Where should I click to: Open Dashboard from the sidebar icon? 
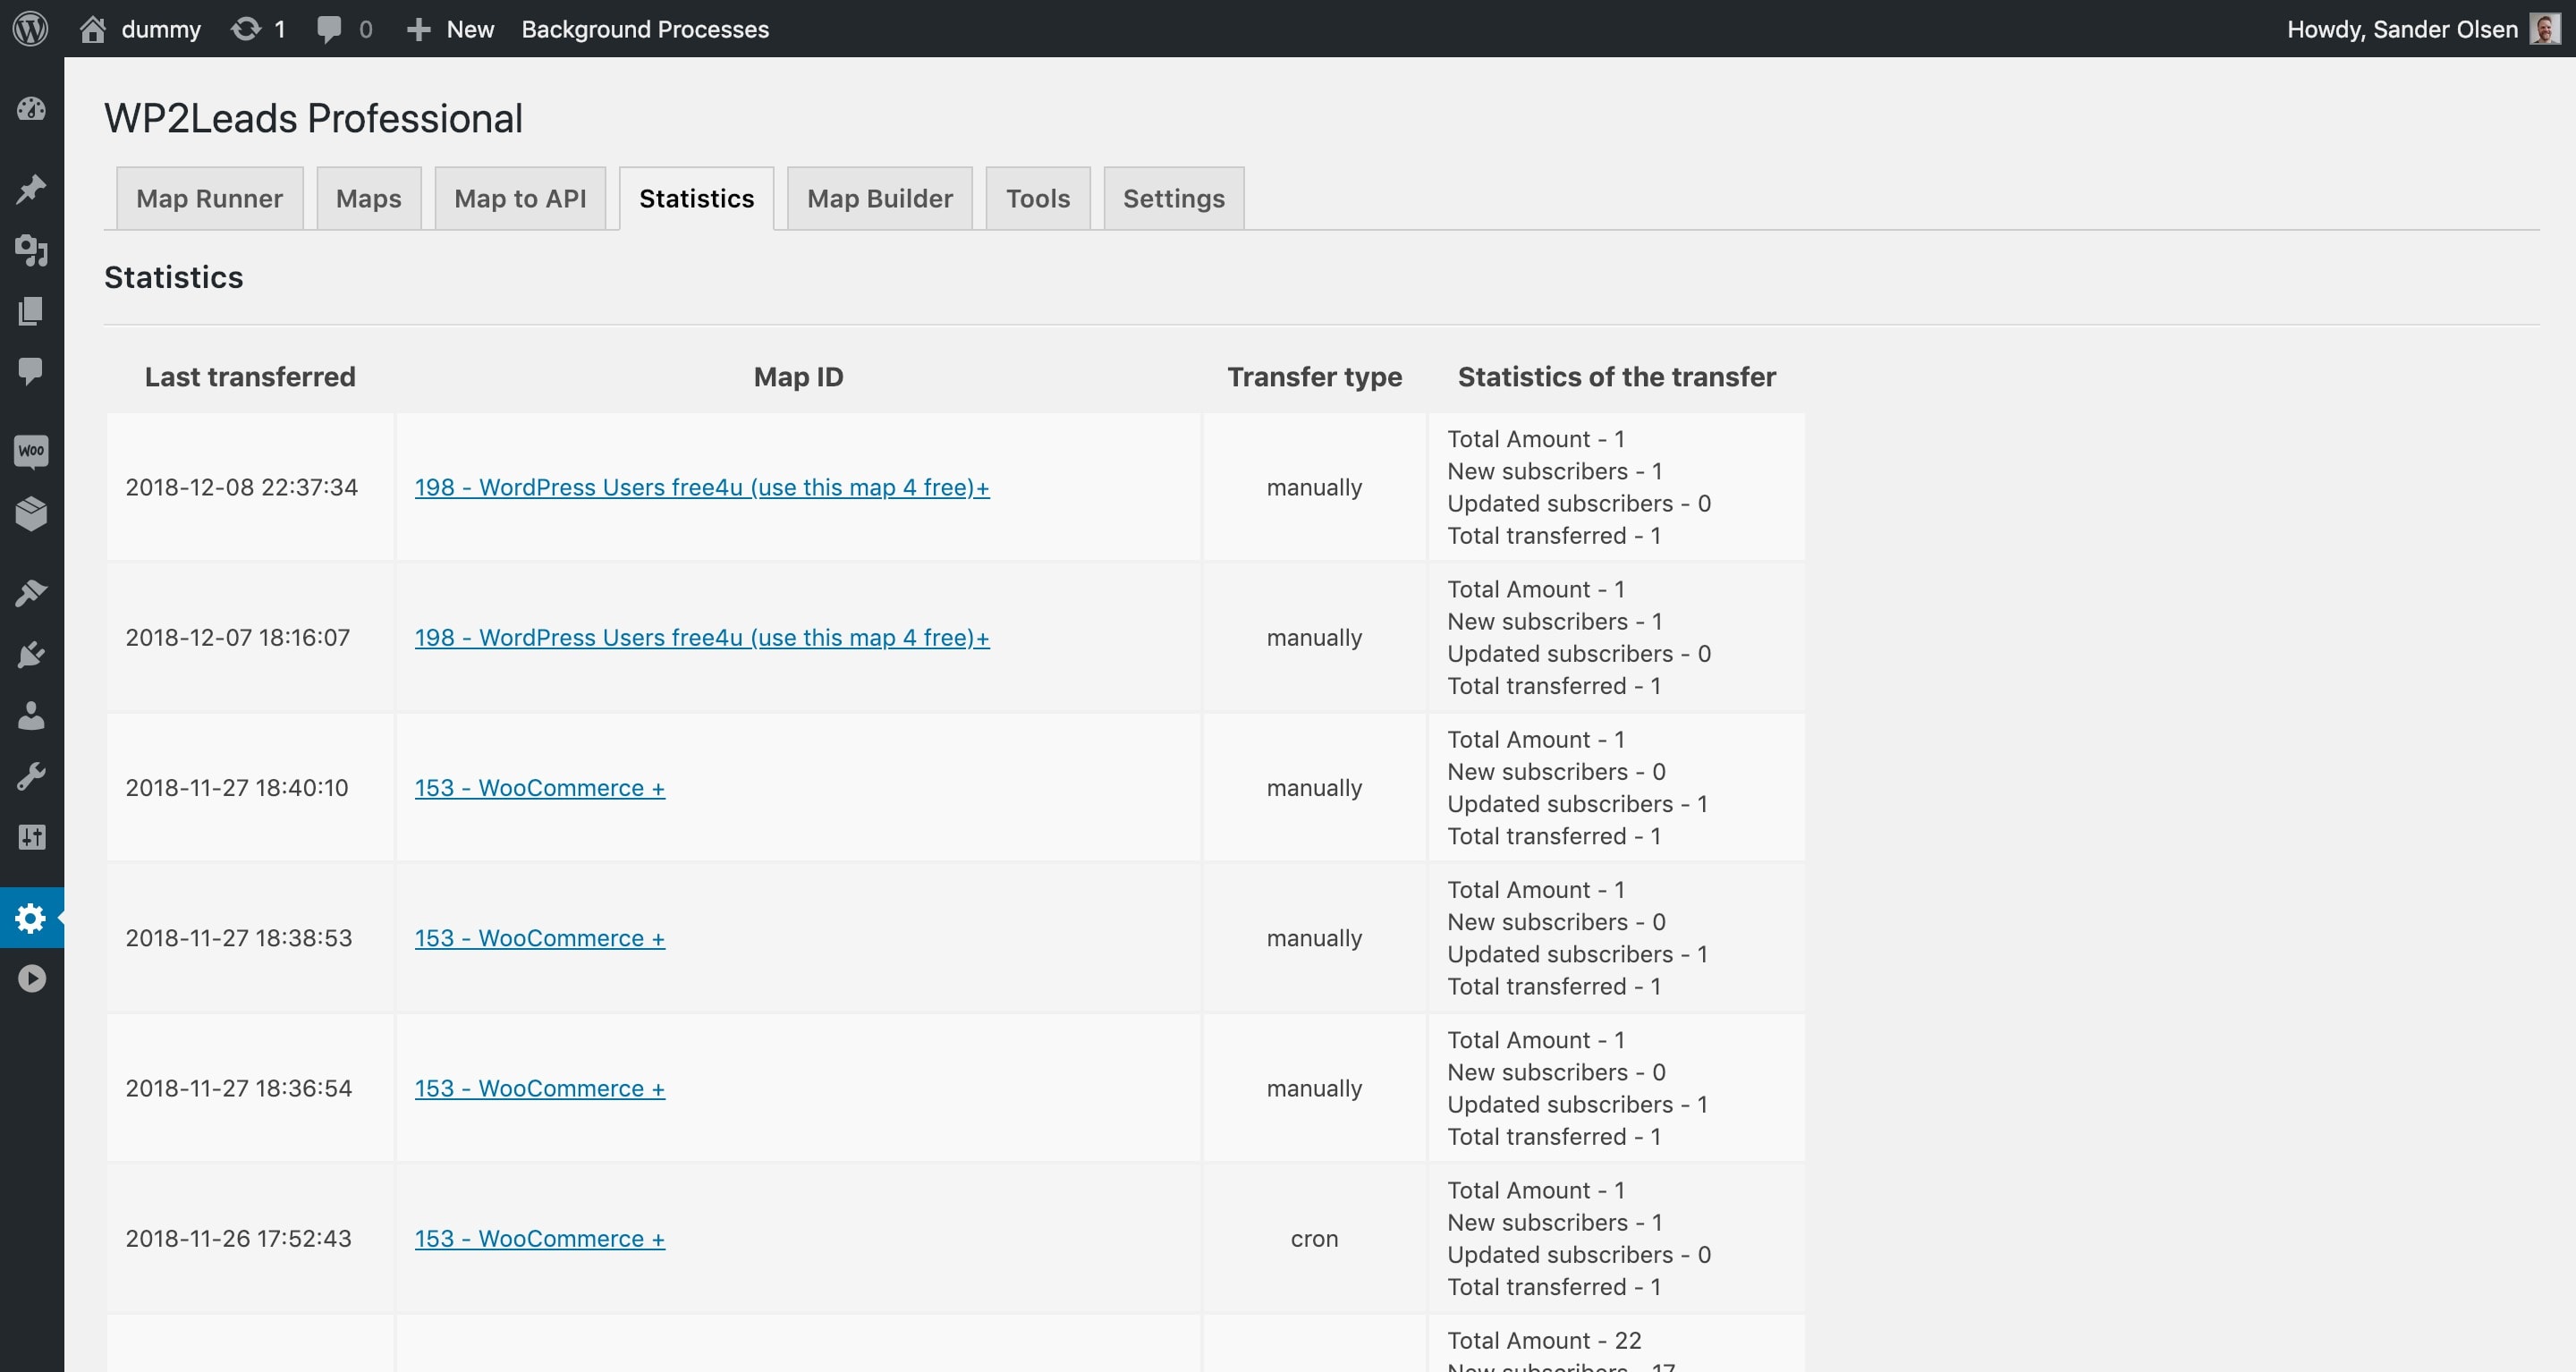(x=31, y=109)
